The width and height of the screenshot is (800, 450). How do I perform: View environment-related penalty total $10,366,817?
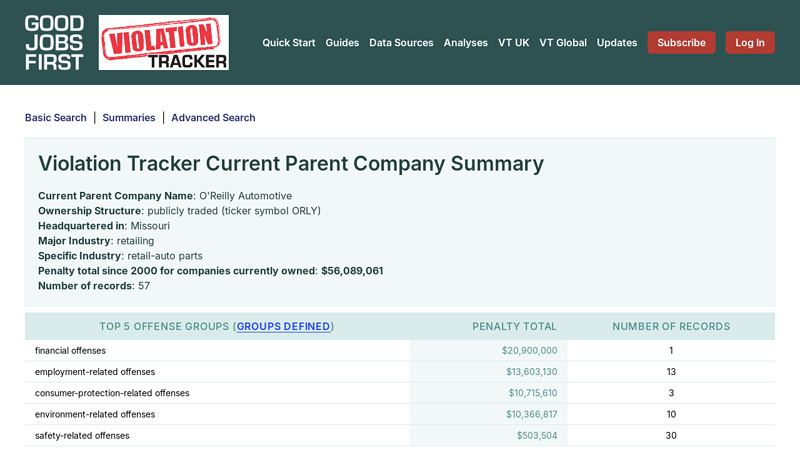pyautogui.click(x=531, y=414)
